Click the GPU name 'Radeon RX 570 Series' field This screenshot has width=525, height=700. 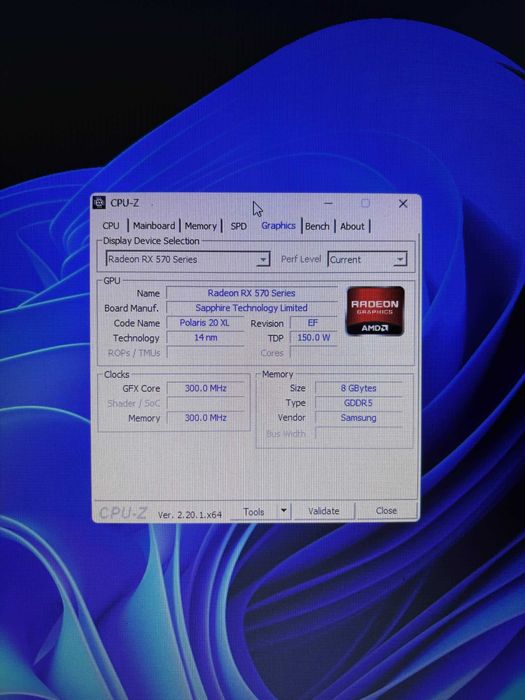pos(251,293)
